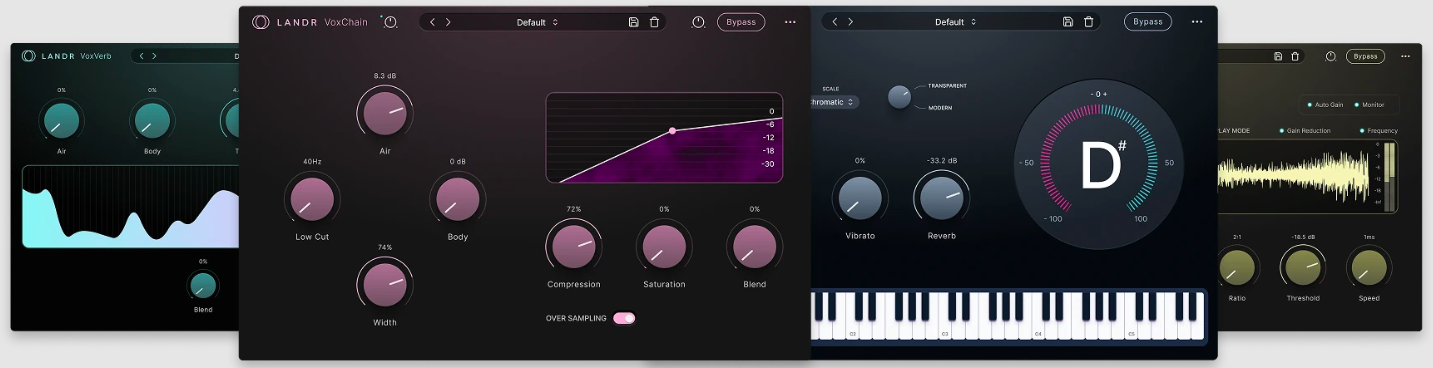Click Bypass in VoxChain

click(x=741, y=22)
